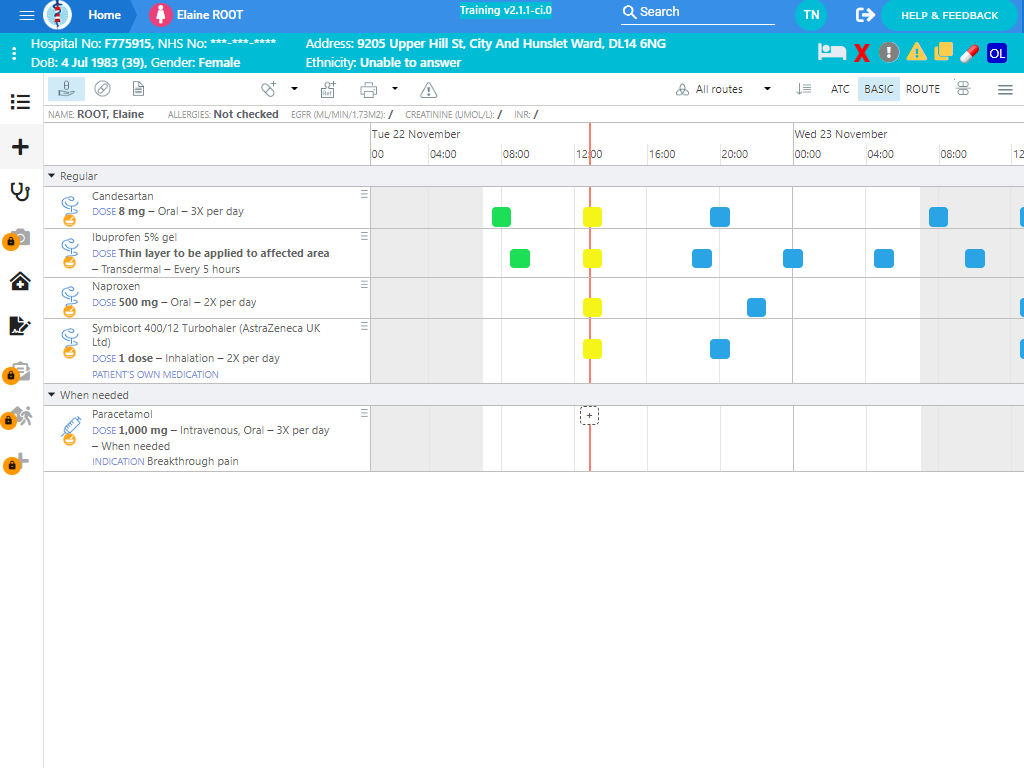
Task: Click the sort order icon
Action: [803, 89]
